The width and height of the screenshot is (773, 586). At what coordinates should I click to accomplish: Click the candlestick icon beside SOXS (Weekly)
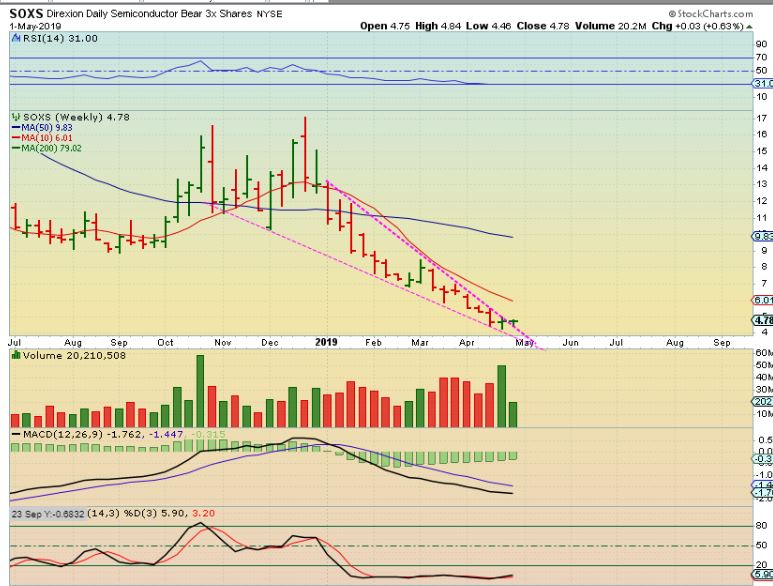tap(16, 117)
